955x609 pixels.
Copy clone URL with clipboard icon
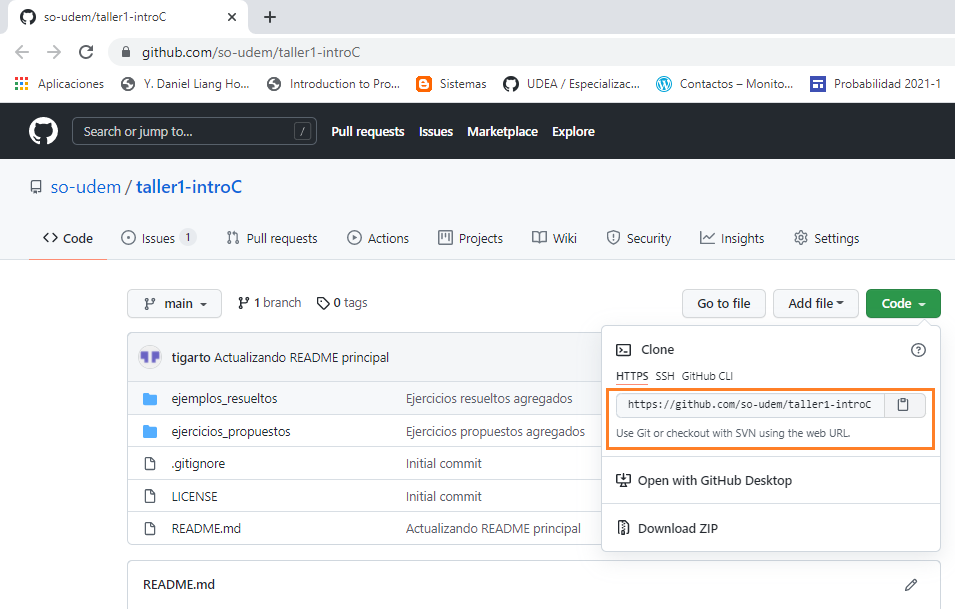pos(903,404)
